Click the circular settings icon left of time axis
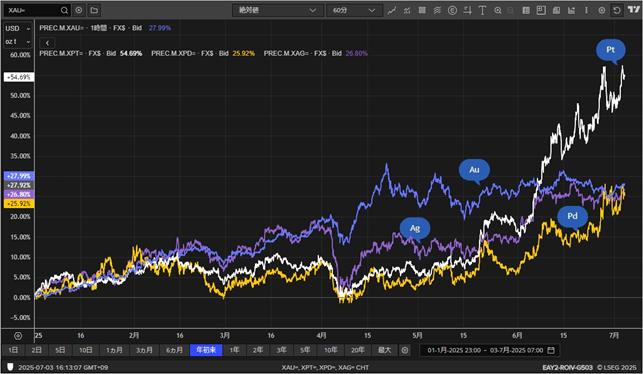 click(18, 336)
